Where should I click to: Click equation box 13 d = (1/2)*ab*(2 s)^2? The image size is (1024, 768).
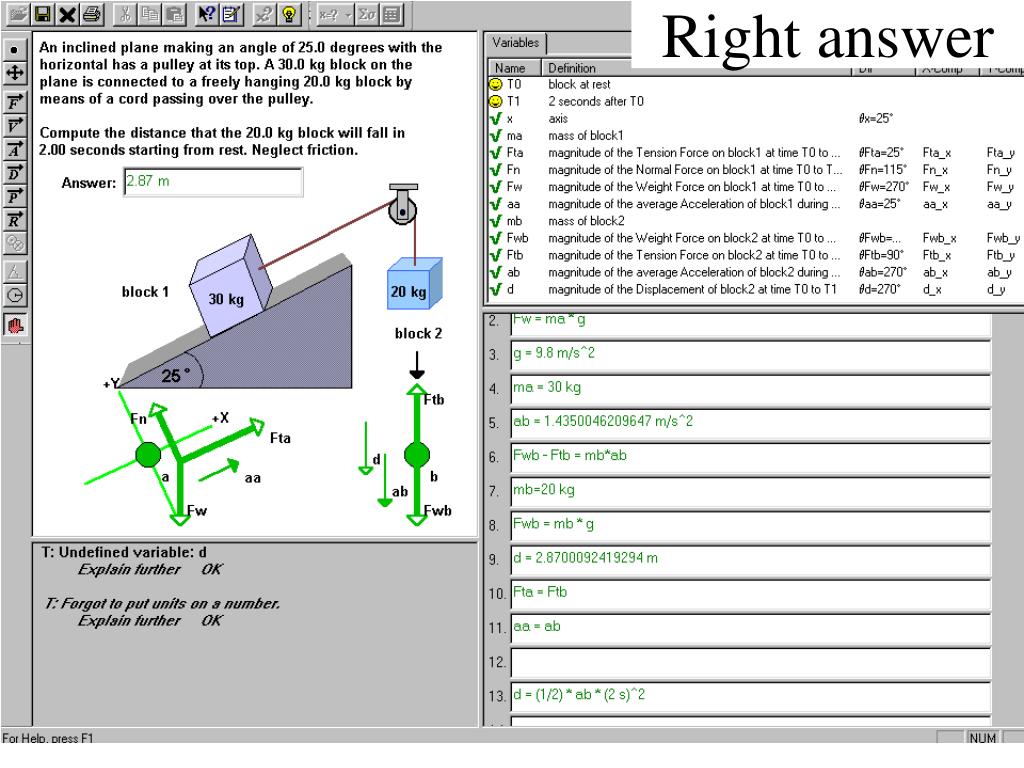(x=750, y=697)
